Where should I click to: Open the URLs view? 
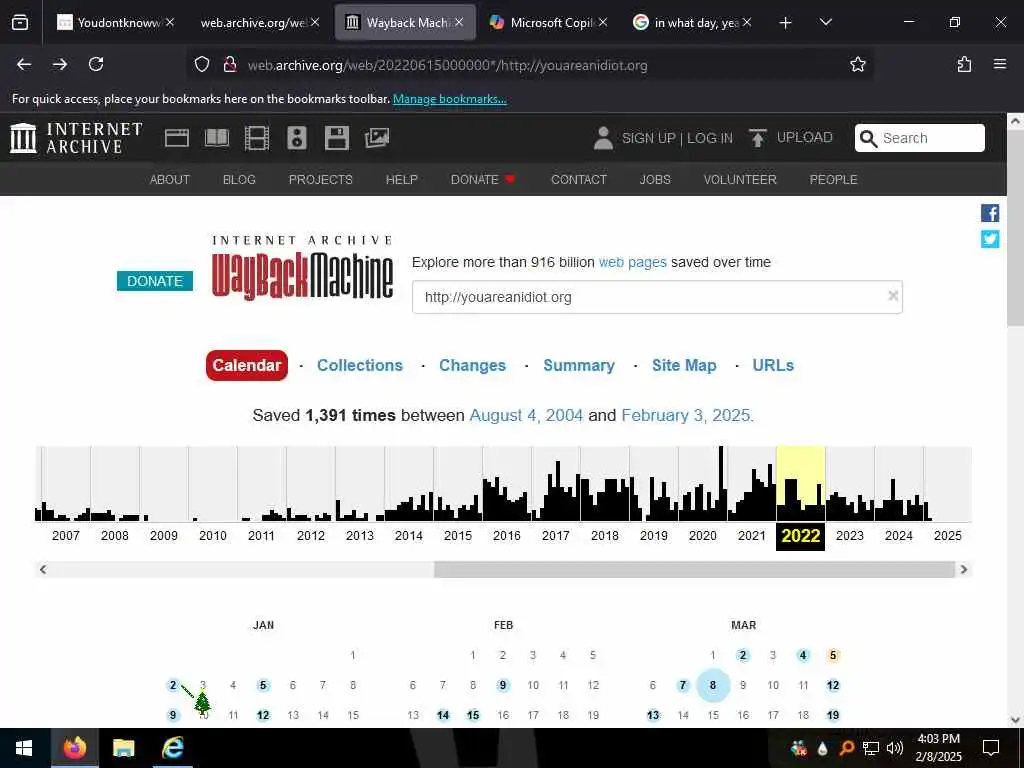pos(773,365)
